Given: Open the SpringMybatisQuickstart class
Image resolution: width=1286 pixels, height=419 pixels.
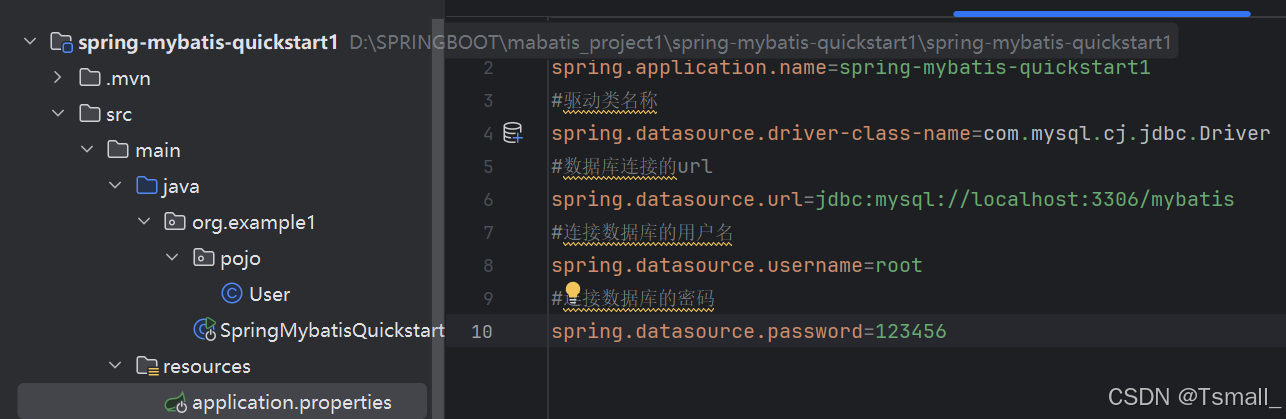Looking at the screenshot, I should pyautogui.click(x=332, y=330).
